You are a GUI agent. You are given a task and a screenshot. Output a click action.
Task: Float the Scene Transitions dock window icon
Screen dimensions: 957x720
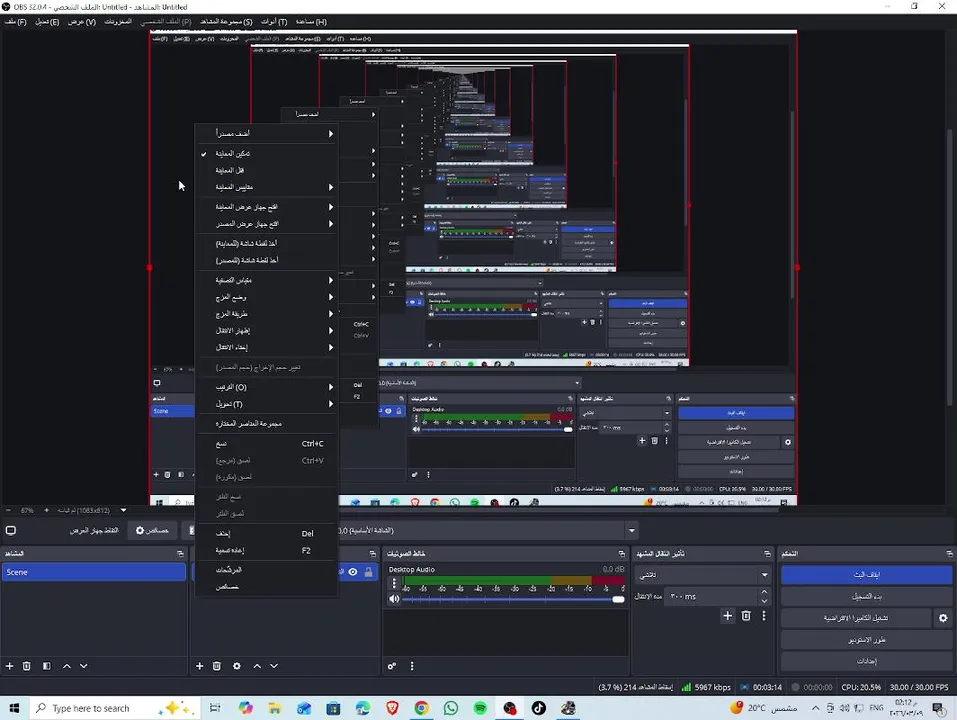767,553
